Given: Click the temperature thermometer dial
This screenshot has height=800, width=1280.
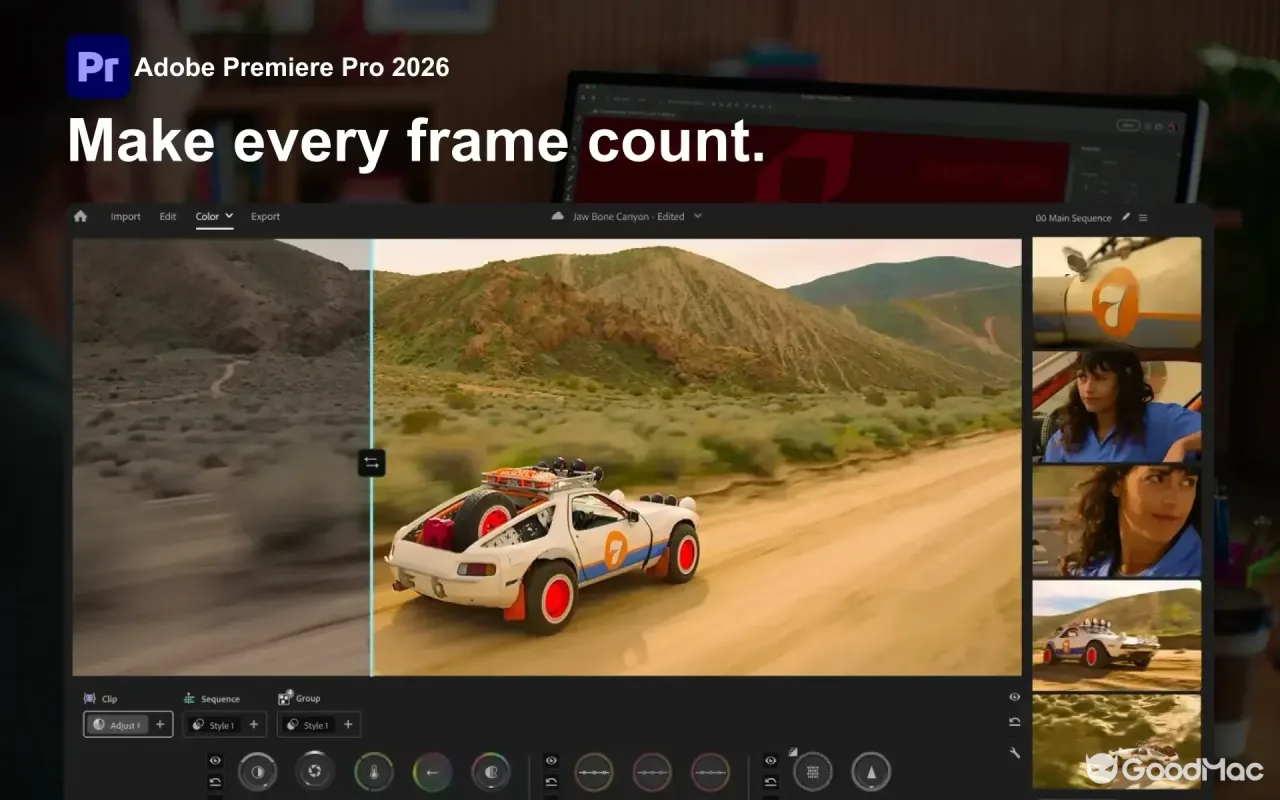Looking at the screenshot, I should click(x=374, y=772).
